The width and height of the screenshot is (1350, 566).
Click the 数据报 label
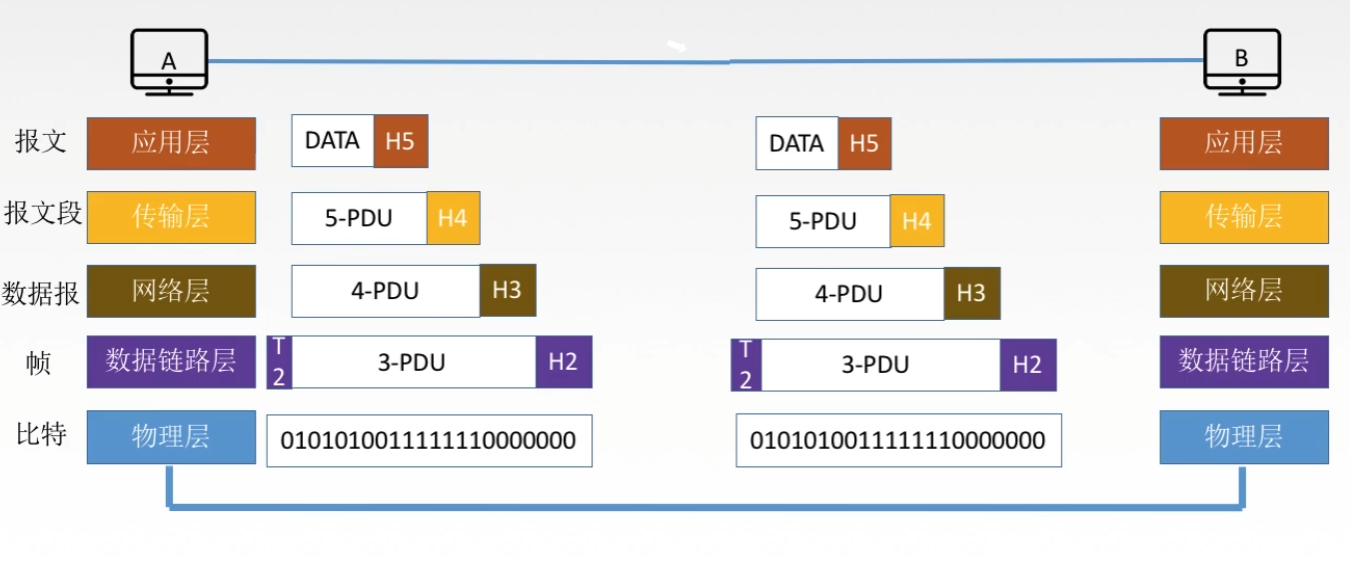[41, 292]
